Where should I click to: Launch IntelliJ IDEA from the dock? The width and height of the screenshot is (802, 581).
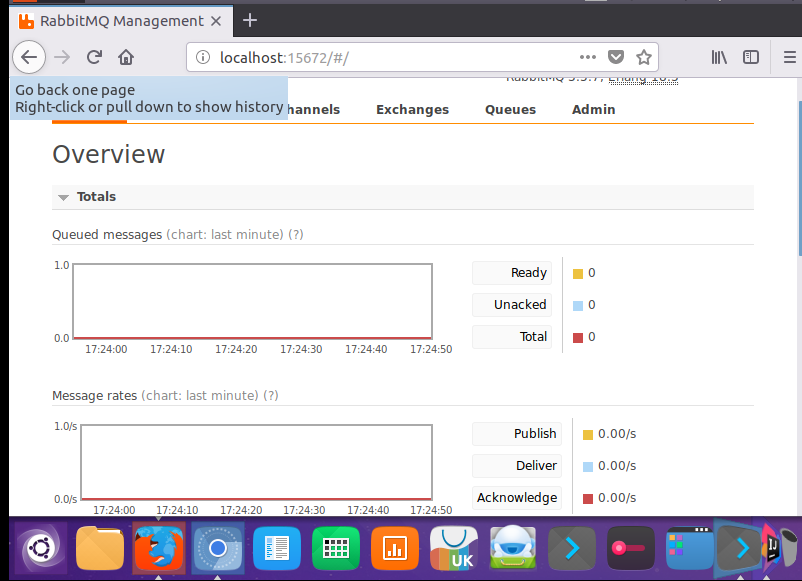point(772,547)
